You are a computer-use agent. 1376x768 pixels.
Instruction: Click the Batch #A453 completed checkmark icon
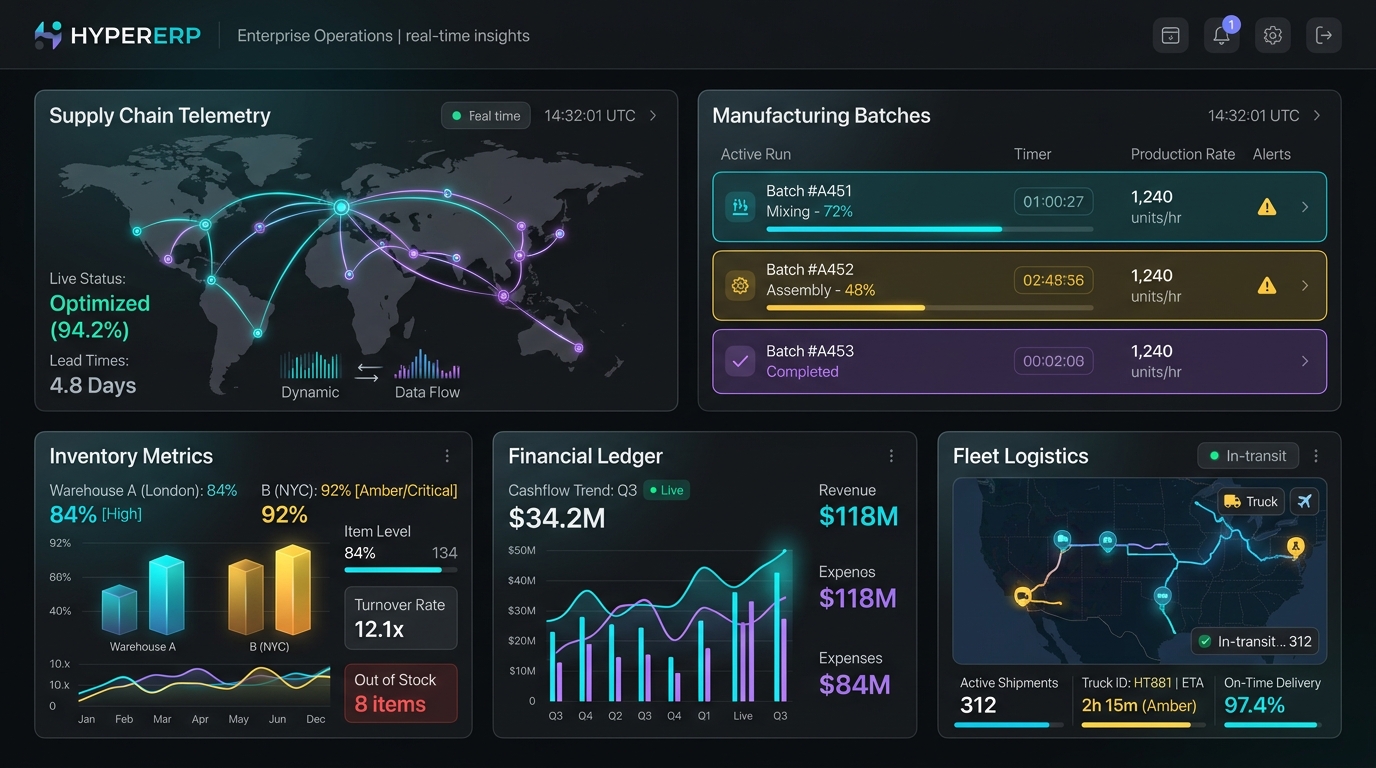pyautogui.click(x=740, y=361)
